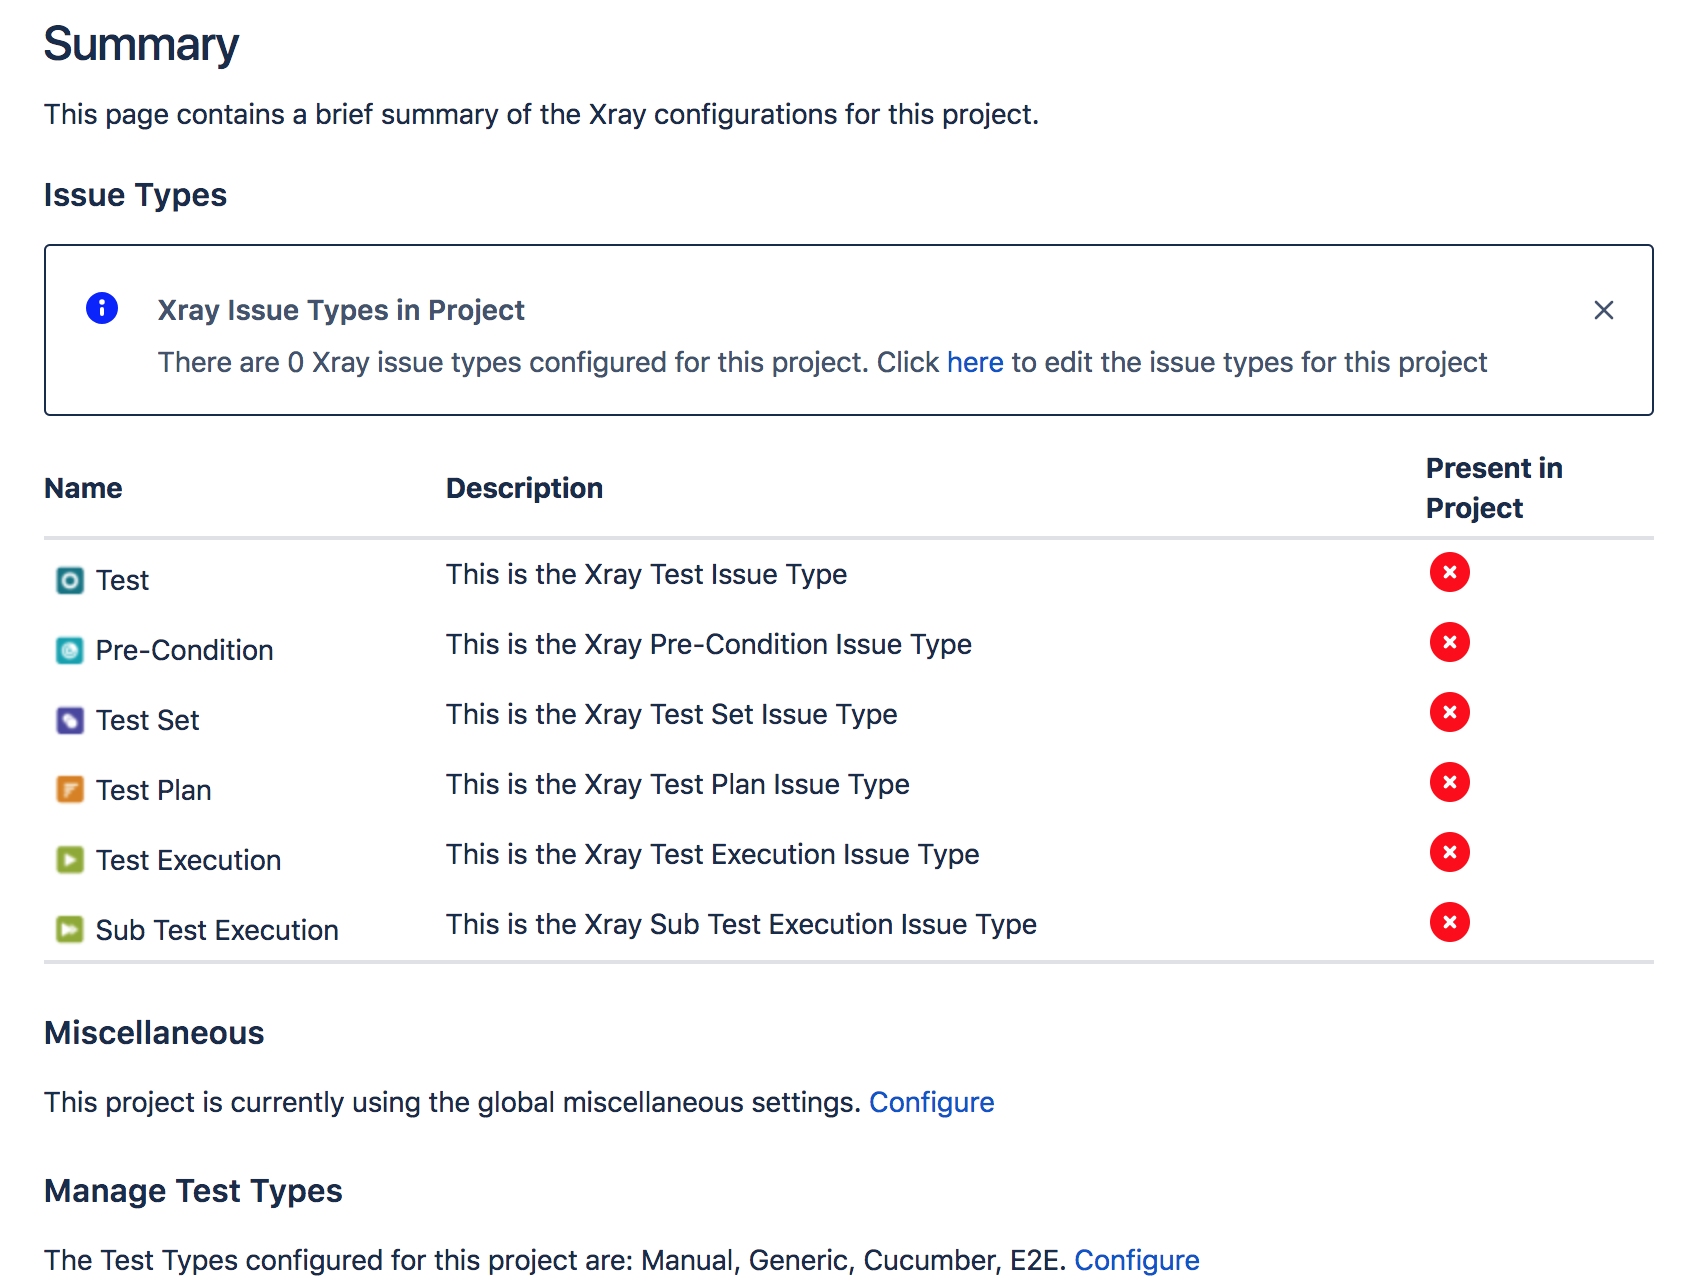
Task: Click the Pre-Condition issue type icon
Action: [70, 650]
